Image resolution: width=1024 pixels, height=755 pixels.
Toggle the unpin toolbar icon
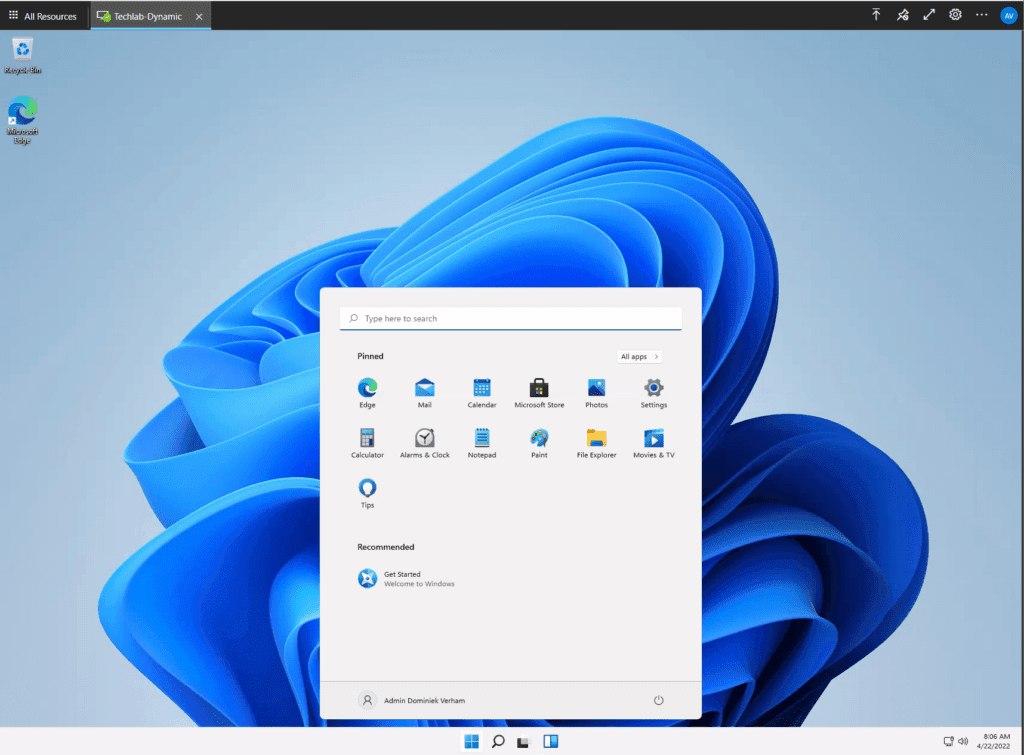tap(902, 15)
